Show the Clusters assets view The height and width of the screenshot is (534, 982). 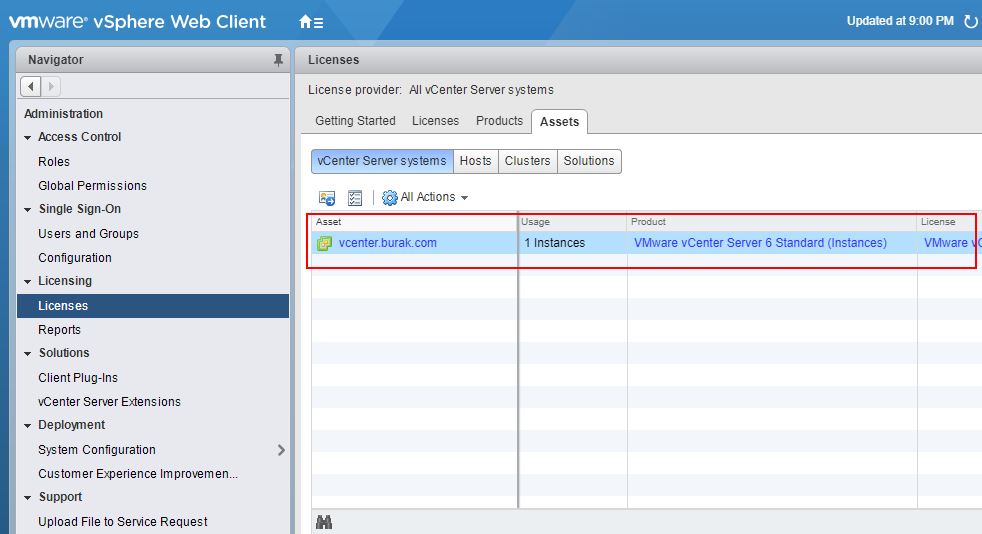pyautogui.click(x=527, y=161)
